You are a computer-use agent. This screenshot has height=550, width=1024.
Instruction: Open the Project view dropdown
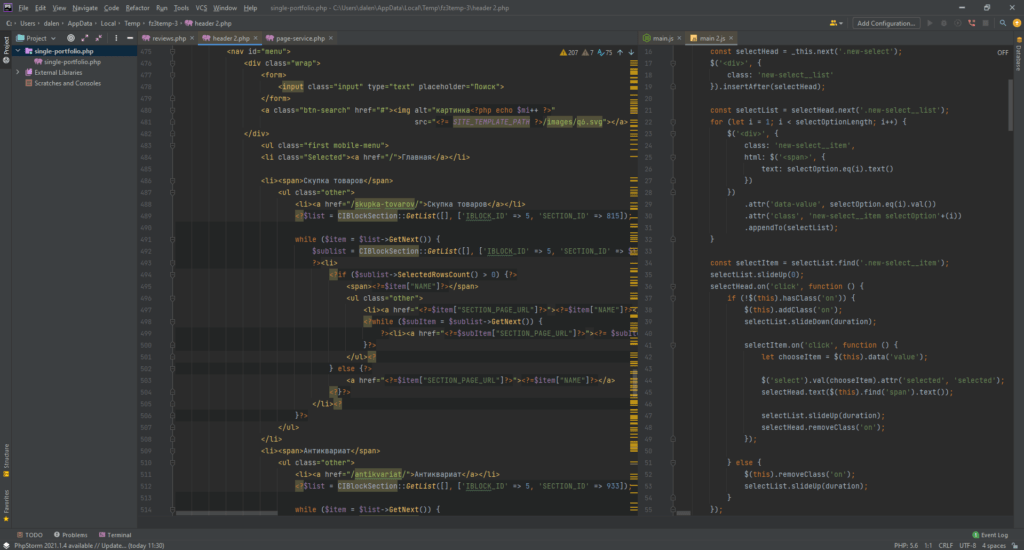click(x=42, y=38)
